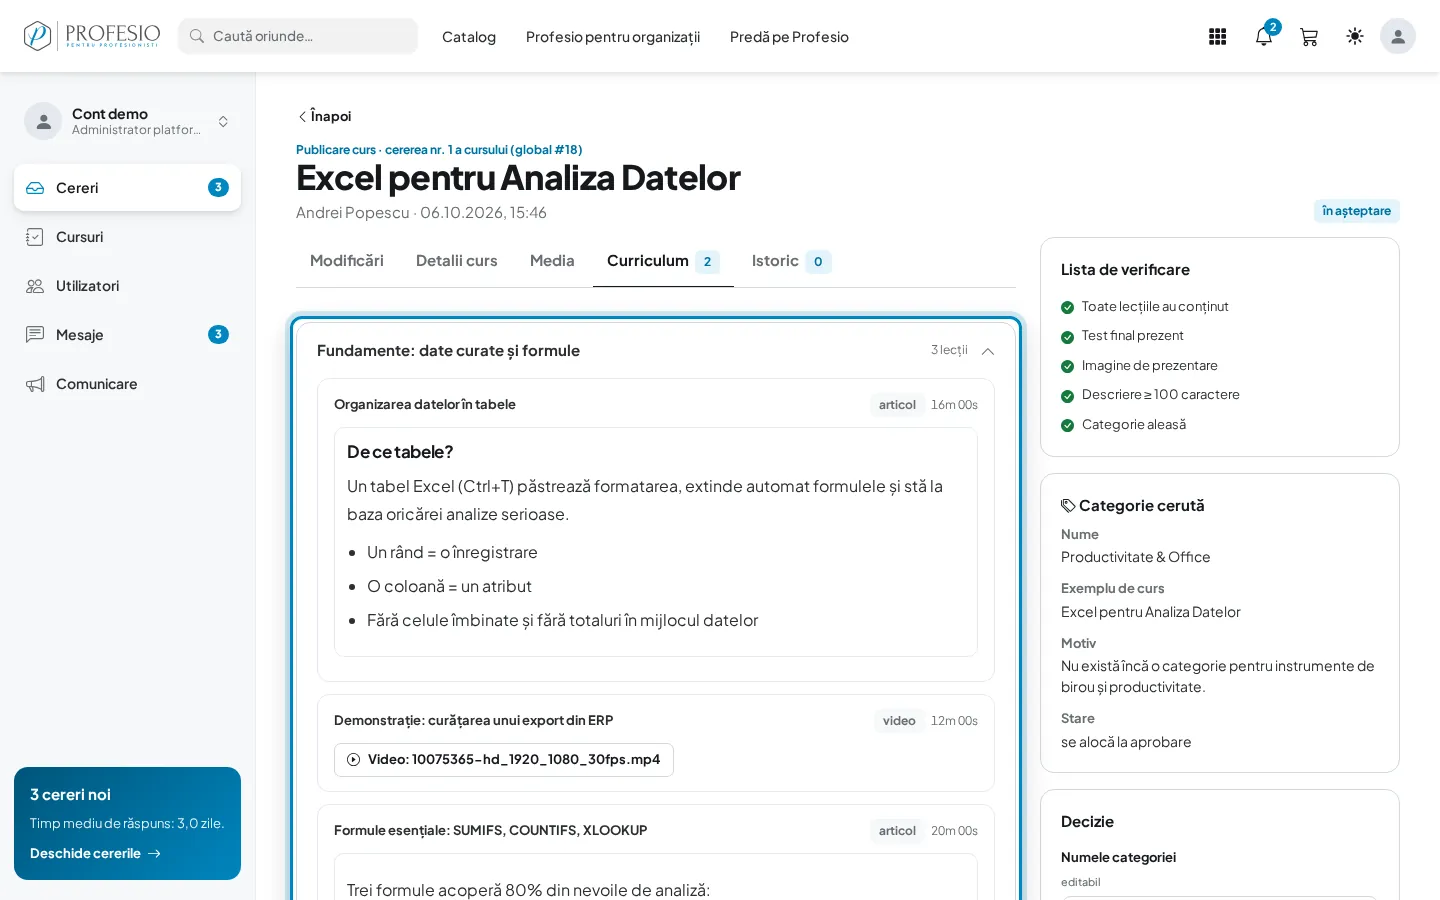Select the Curriculum tab

(x=663, y=261)
